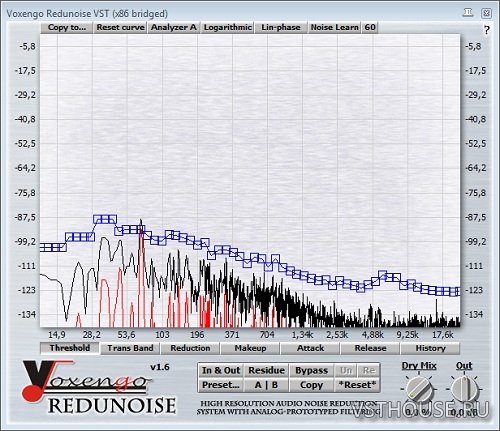
Task: Open the Logarithmic scale selector
Action: coord(227,27)
